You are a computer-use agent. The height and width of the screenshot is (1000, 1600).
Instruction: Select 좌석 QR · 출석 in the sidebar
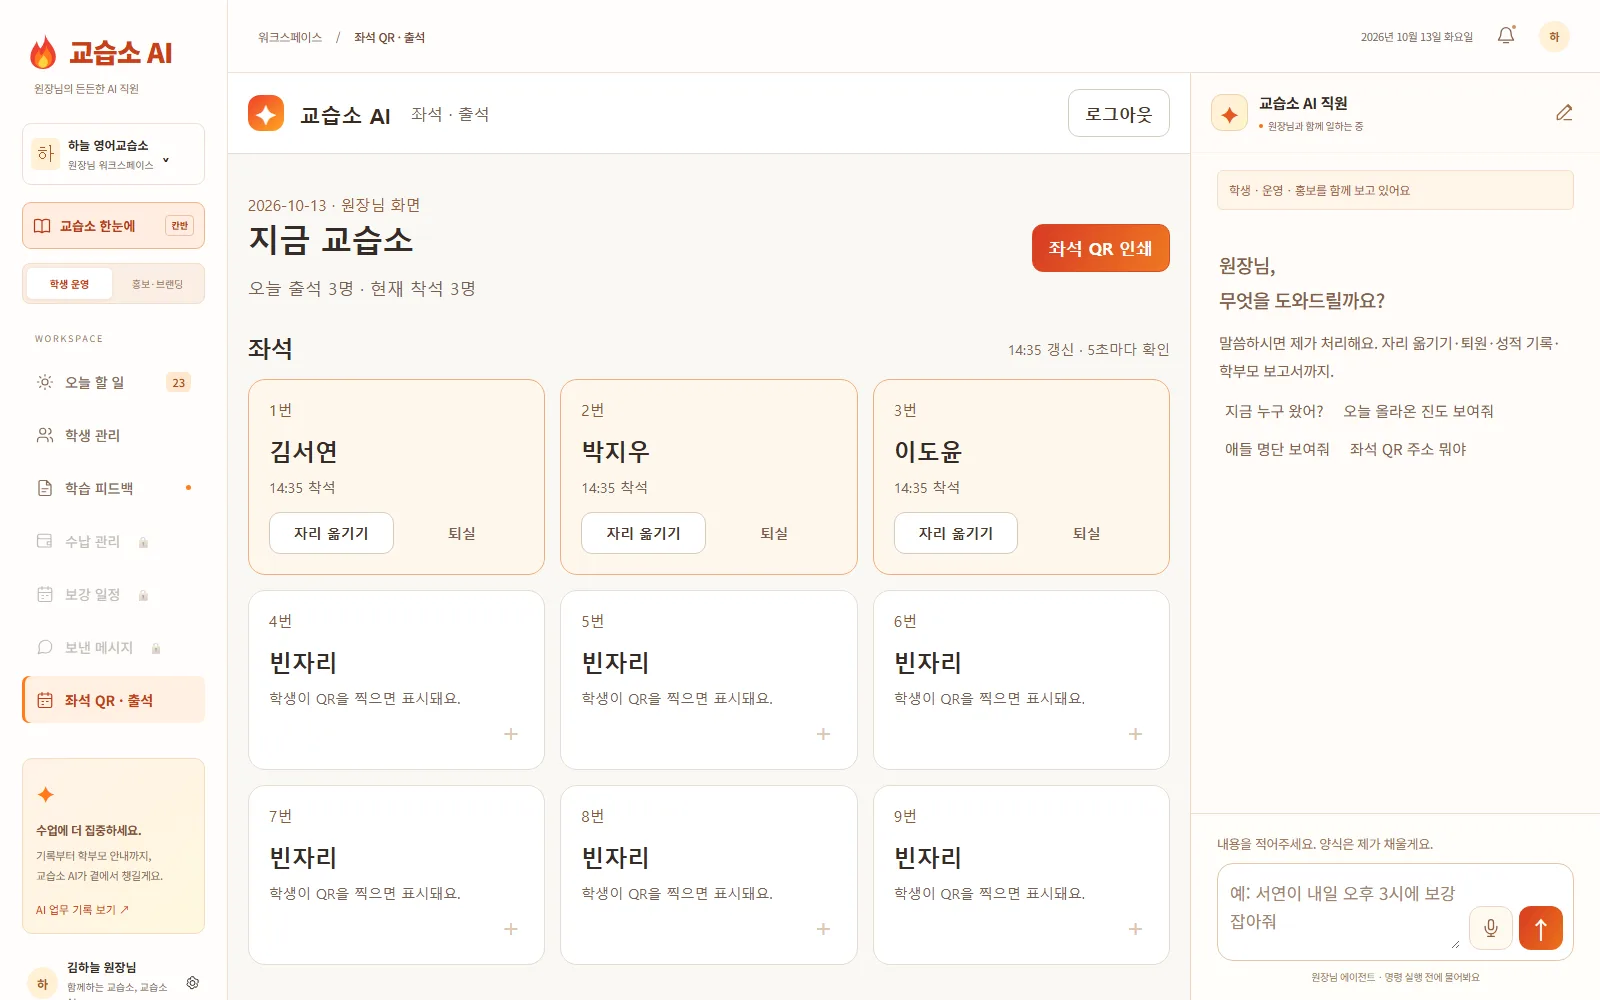pos(113,700)
